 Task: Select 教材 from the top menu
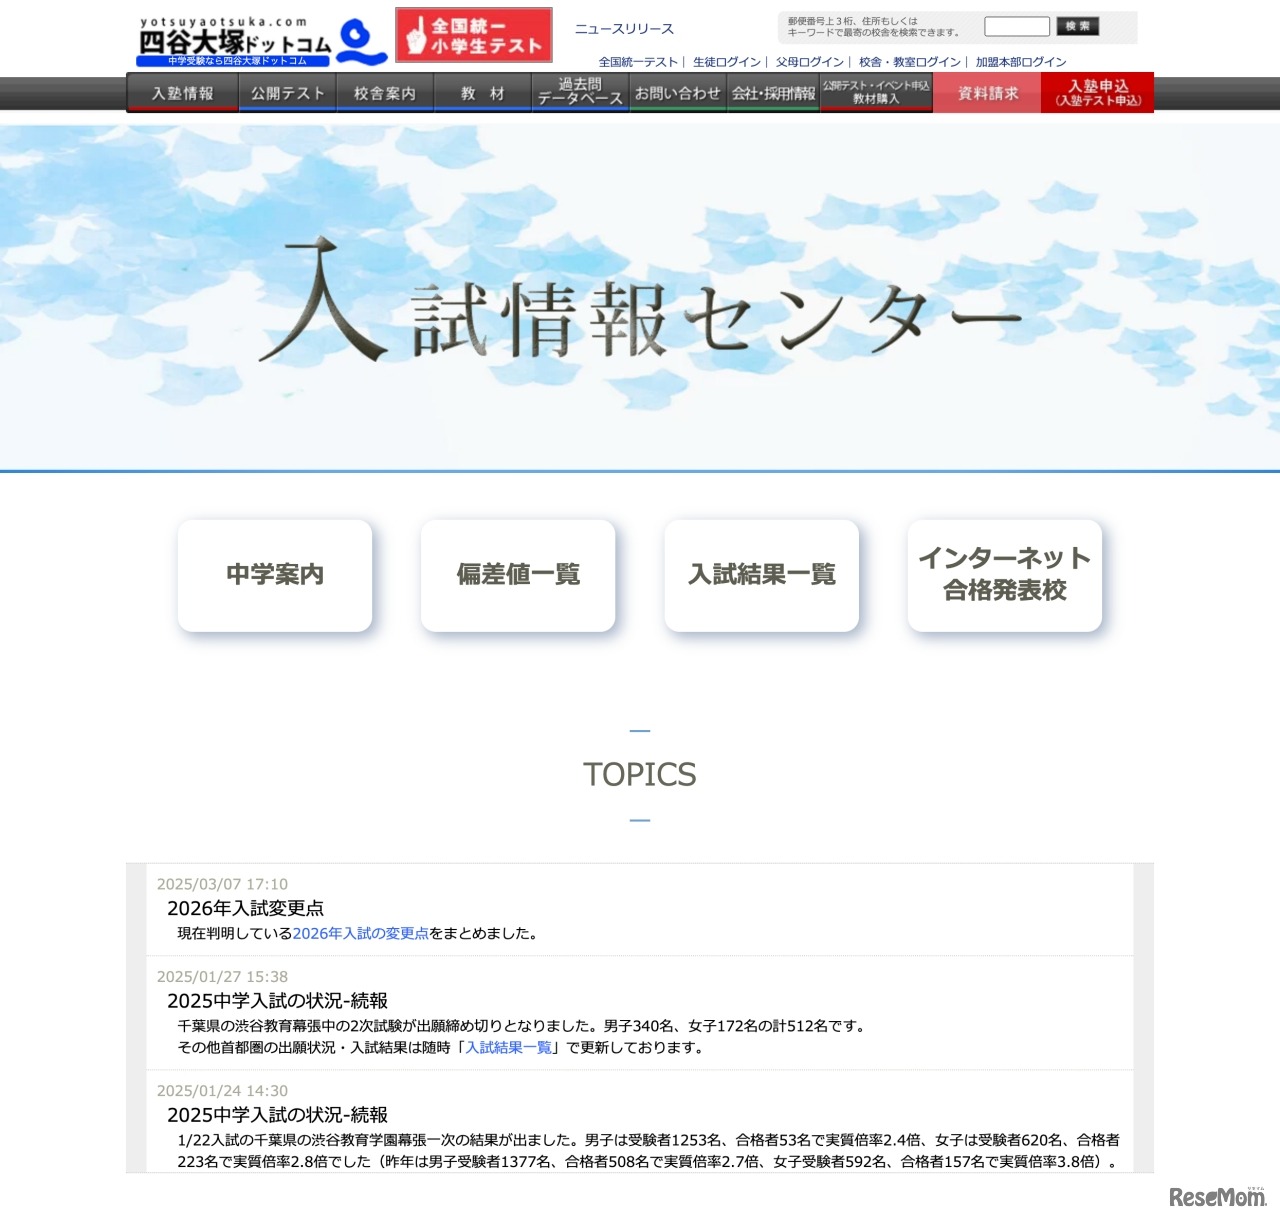pos(481,92)
